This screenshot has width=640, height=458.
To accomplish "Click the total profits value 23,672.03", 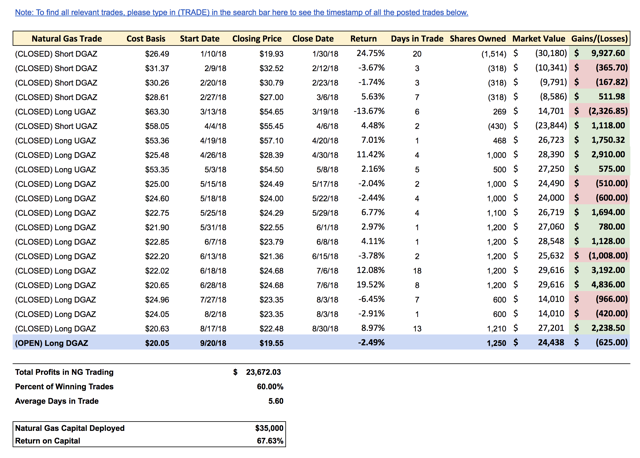I will click(x=263, y=372).
